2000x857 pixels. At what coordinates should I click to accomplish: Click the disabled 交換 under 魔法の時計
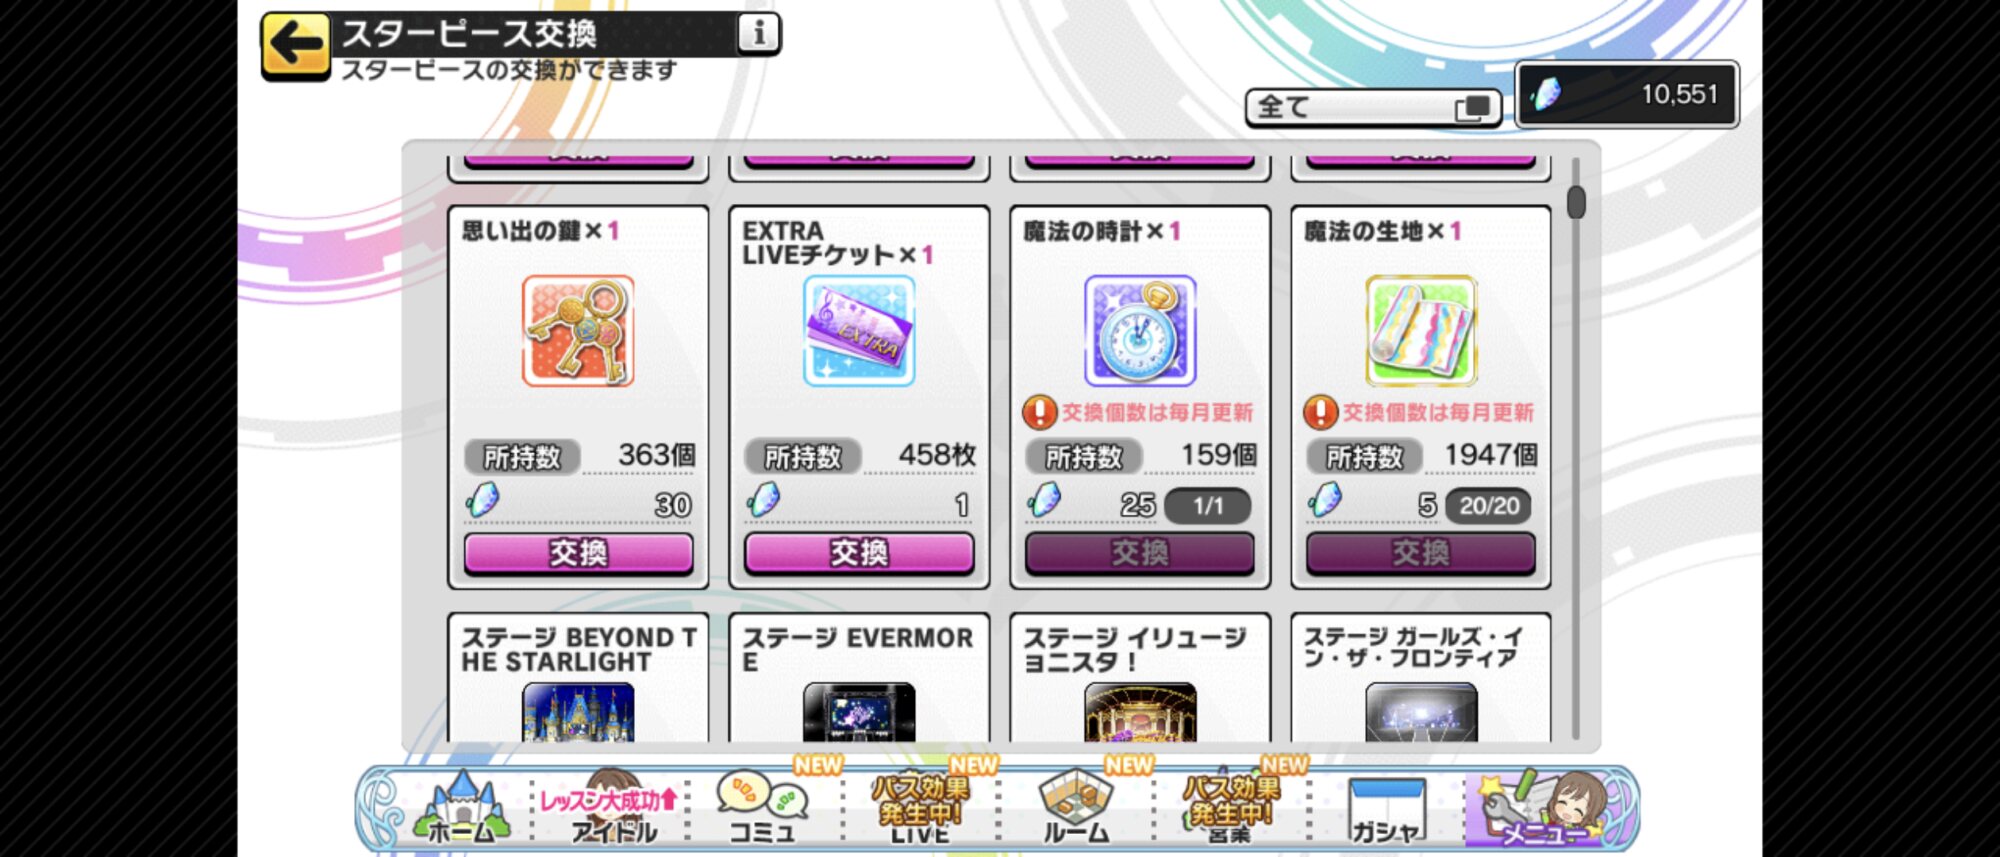coord(1140,553)
